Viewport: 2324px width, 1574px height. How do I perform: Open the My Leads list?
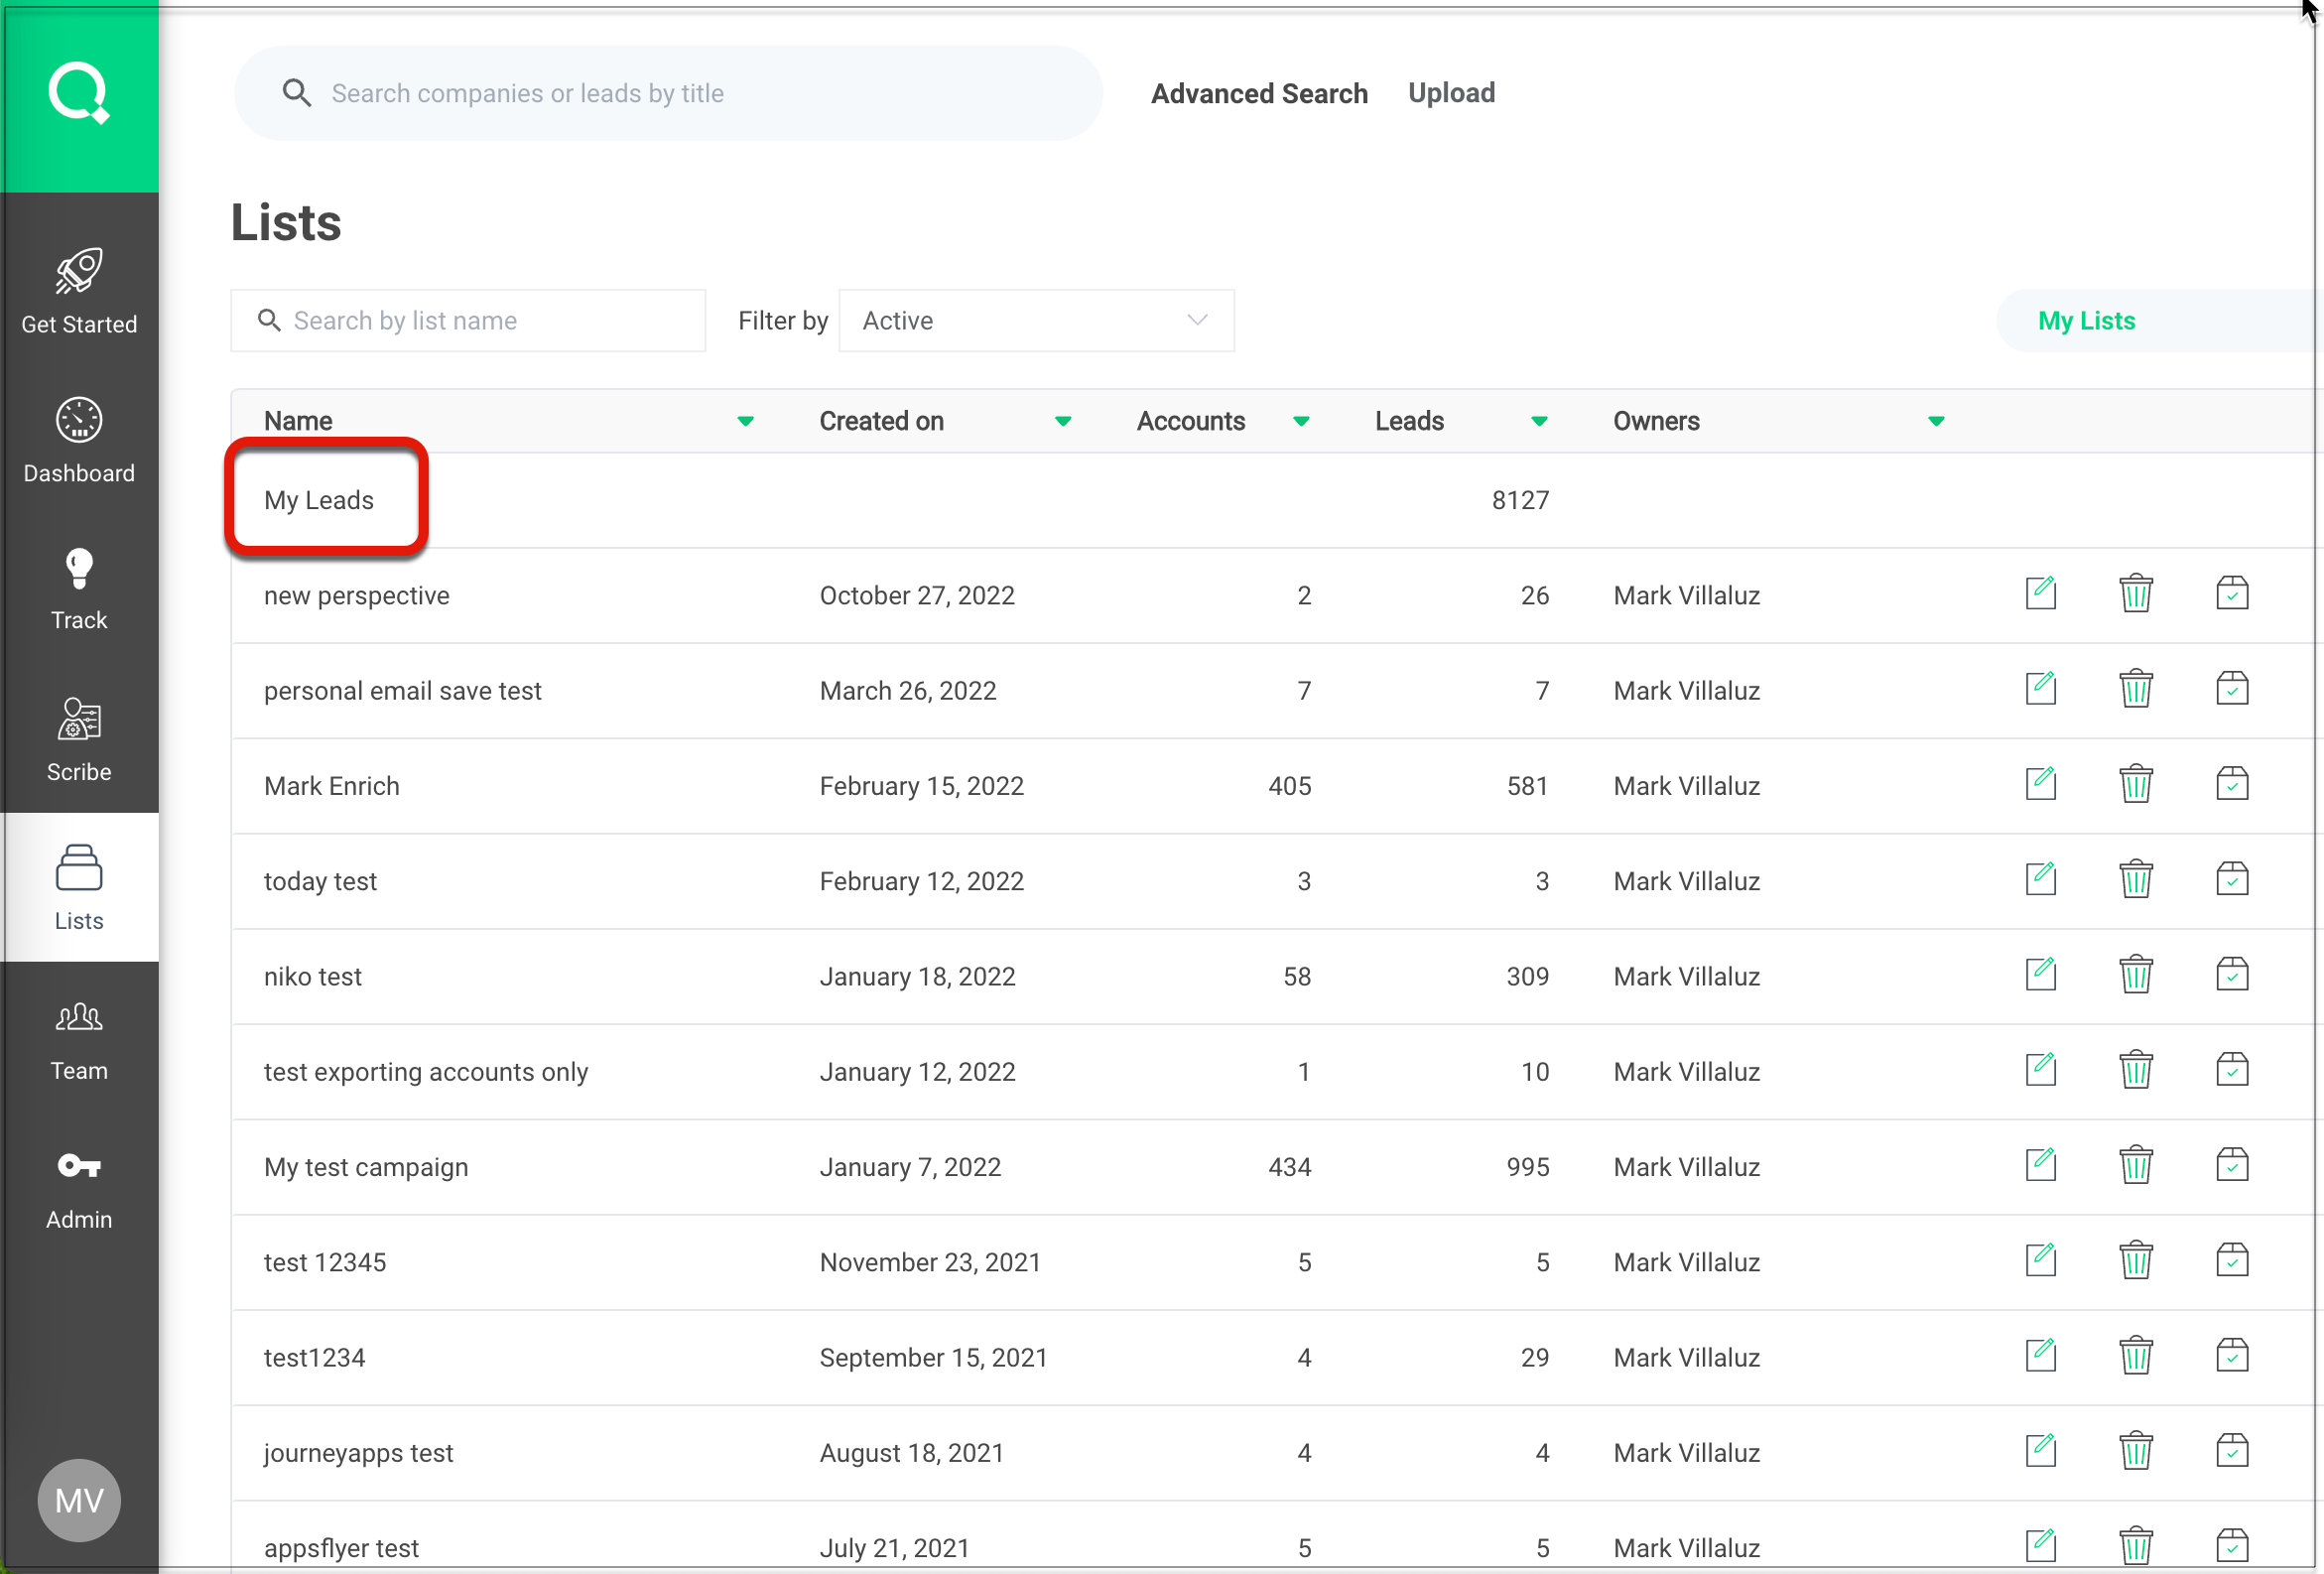(319, 500)
